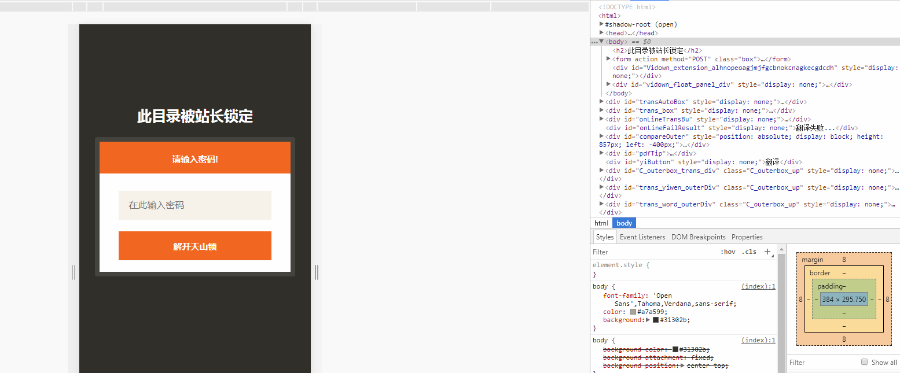
Task: Toggle the :hov element state panel
Action: (728, 252)
